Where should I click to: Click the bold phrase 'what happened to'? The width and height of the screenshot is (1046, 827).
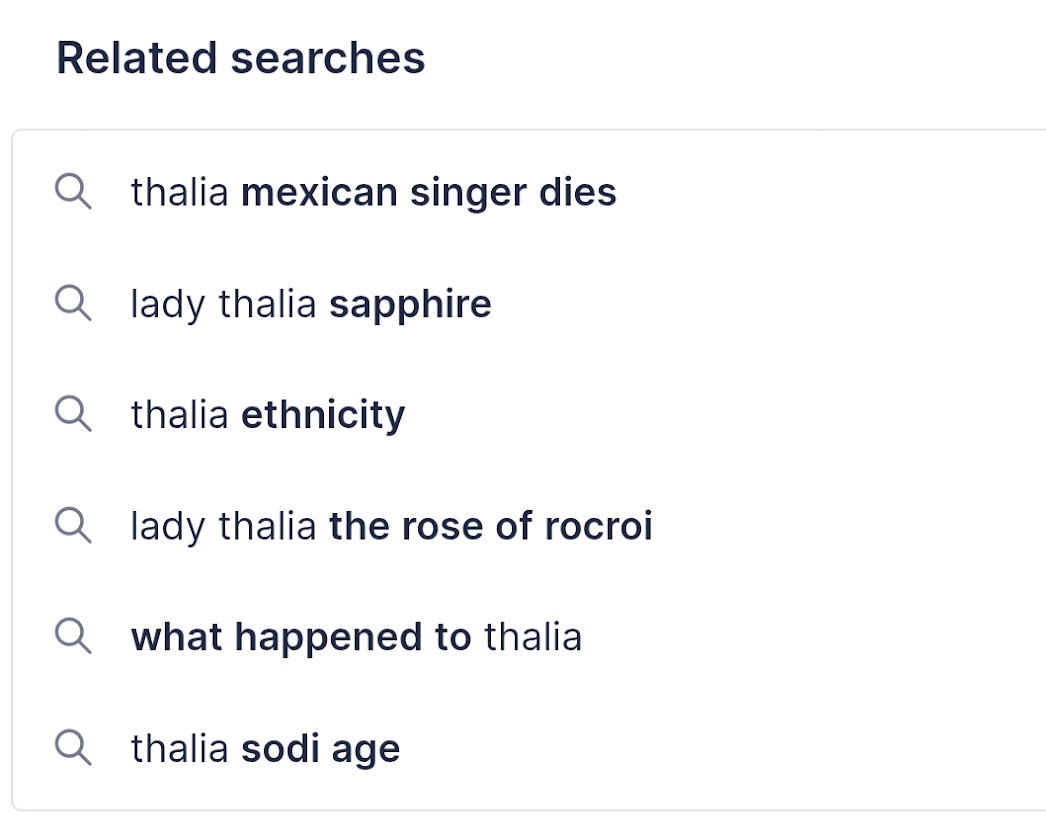click(x=301, y=637)
